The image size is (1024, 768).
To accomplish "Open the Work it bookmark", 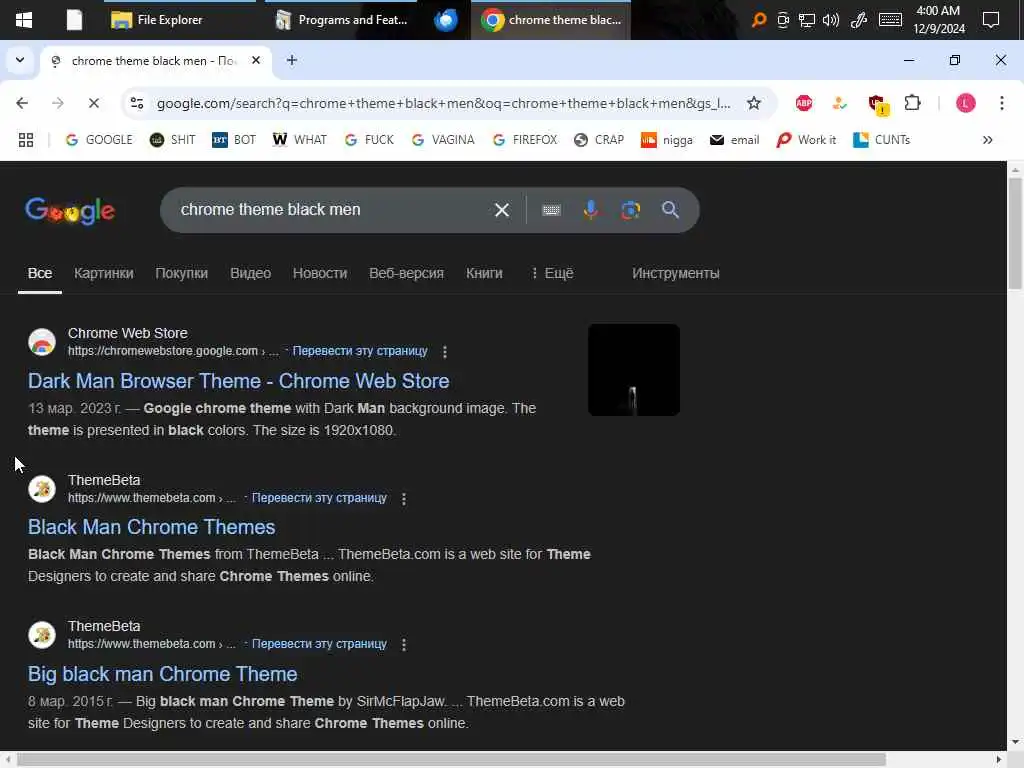I will pos(806,140).
